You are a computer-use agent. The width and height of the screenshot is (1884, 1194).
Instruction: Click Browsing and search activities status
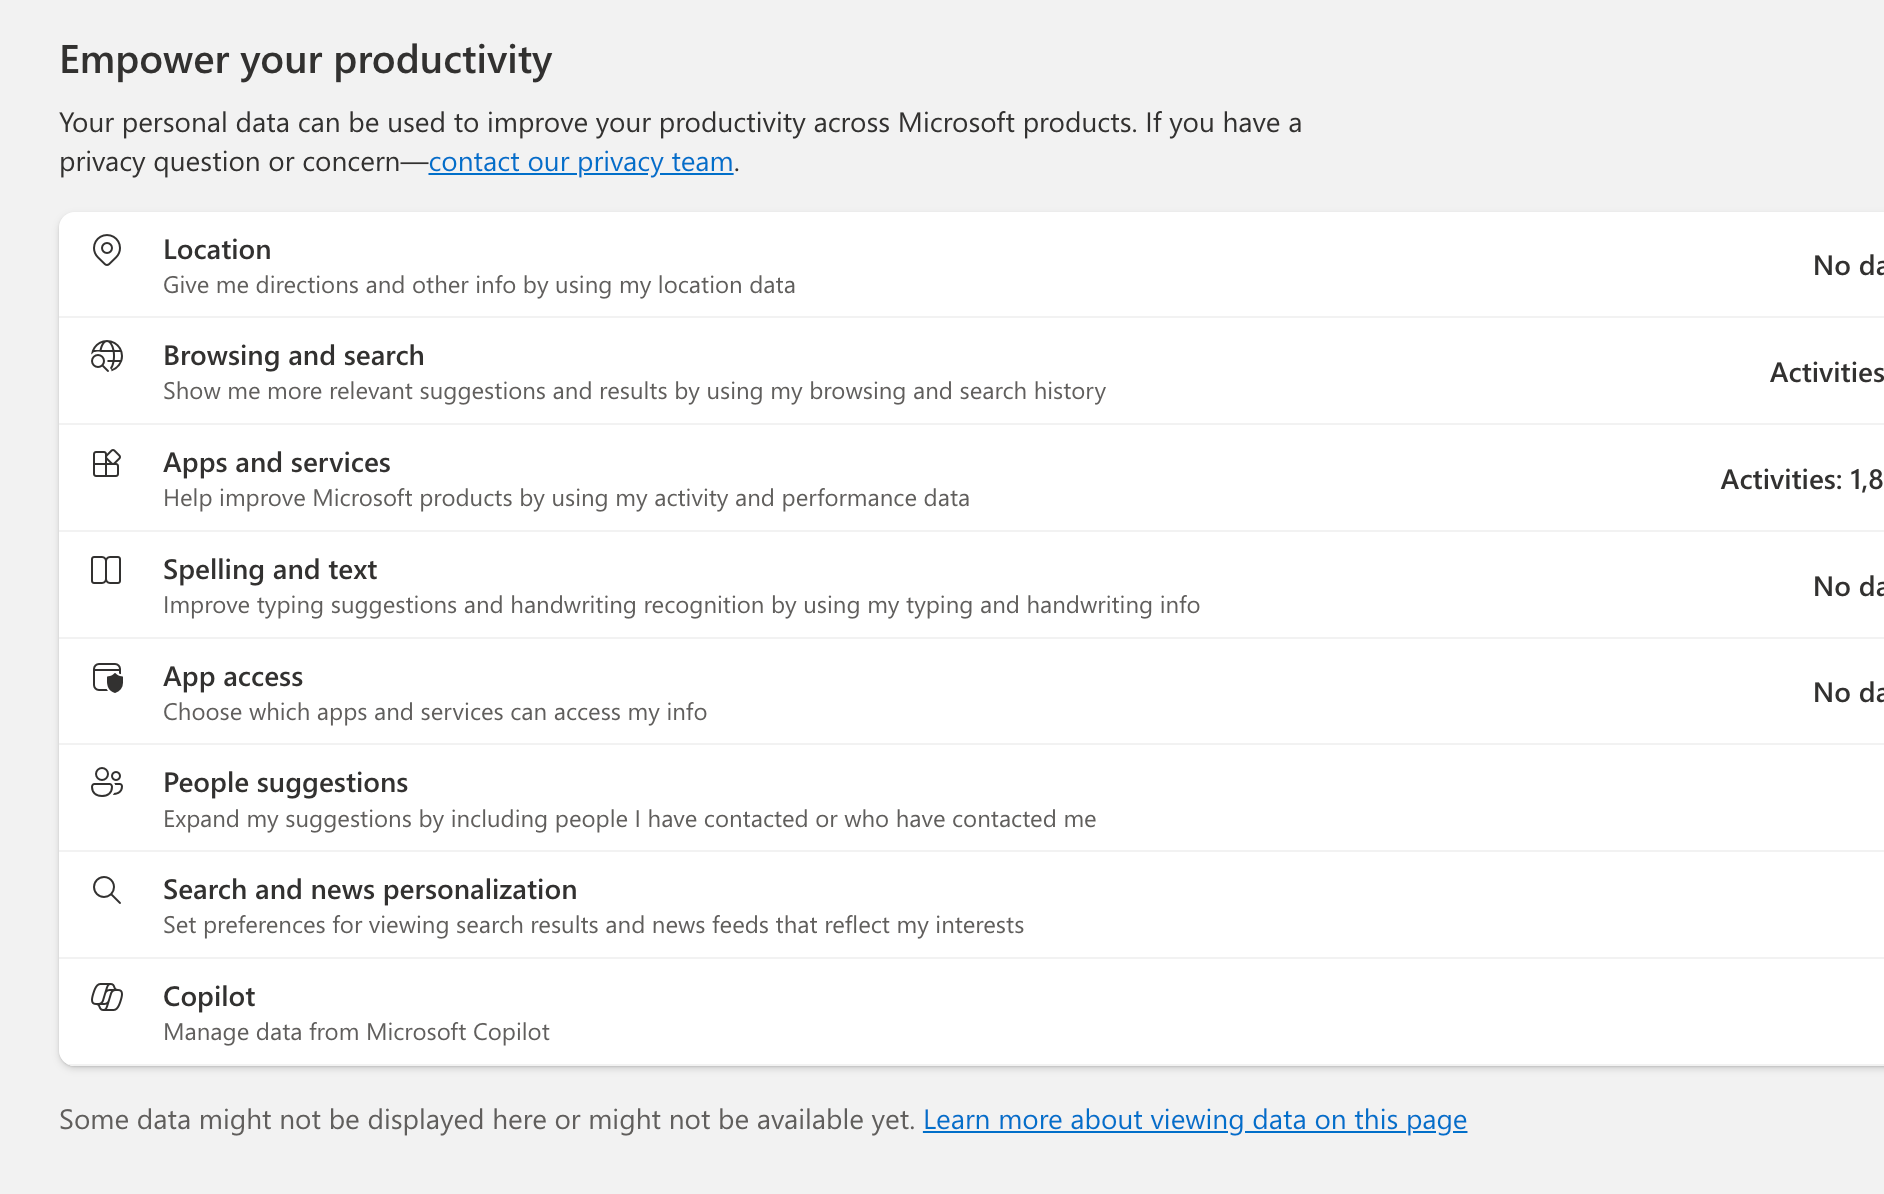pos(1826,373)
